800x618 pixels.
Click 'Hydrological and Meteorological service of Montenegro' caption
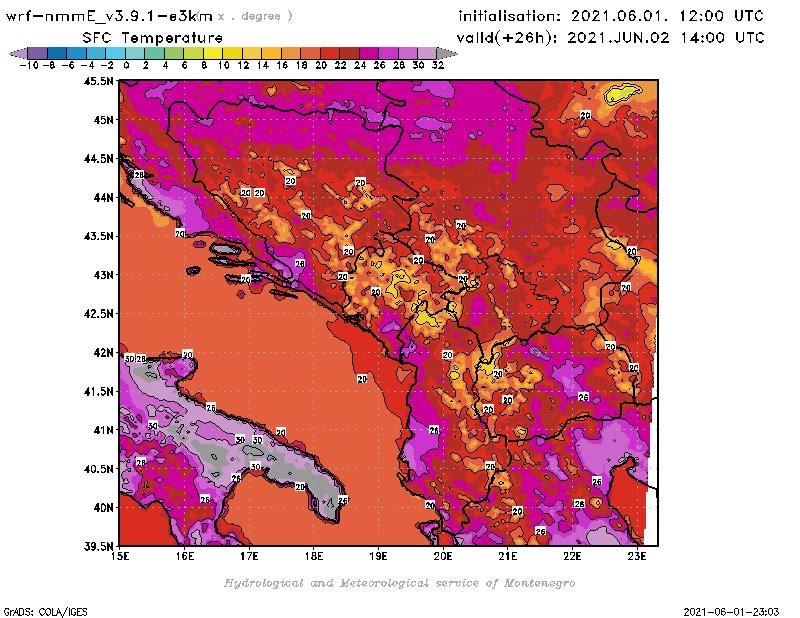point(399,583)
